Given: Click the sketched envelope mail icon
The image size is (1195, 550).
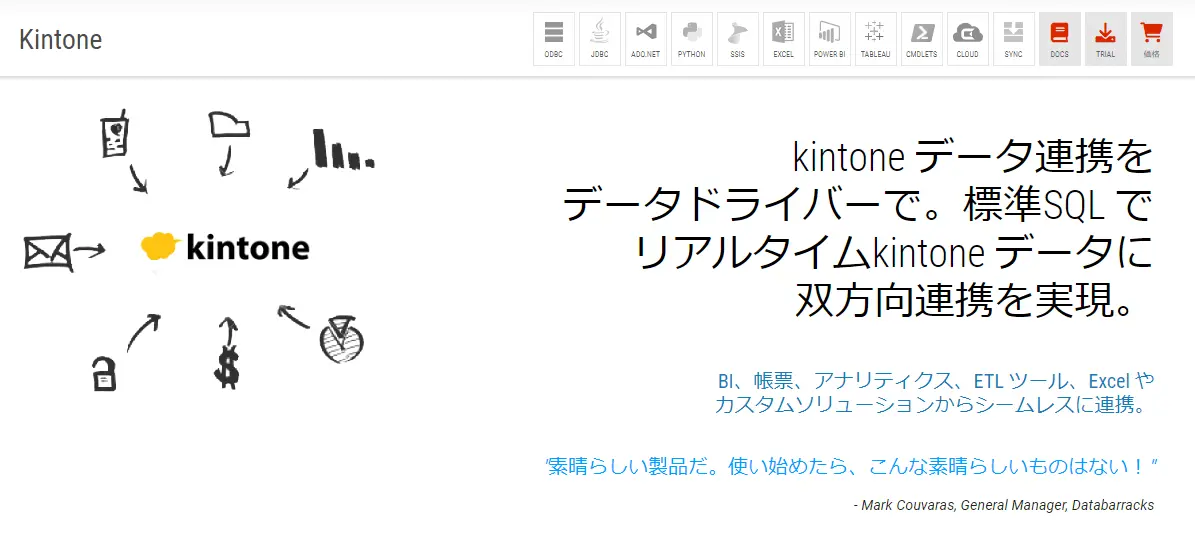Looking at the screenshot, I should tap(47, 252).
